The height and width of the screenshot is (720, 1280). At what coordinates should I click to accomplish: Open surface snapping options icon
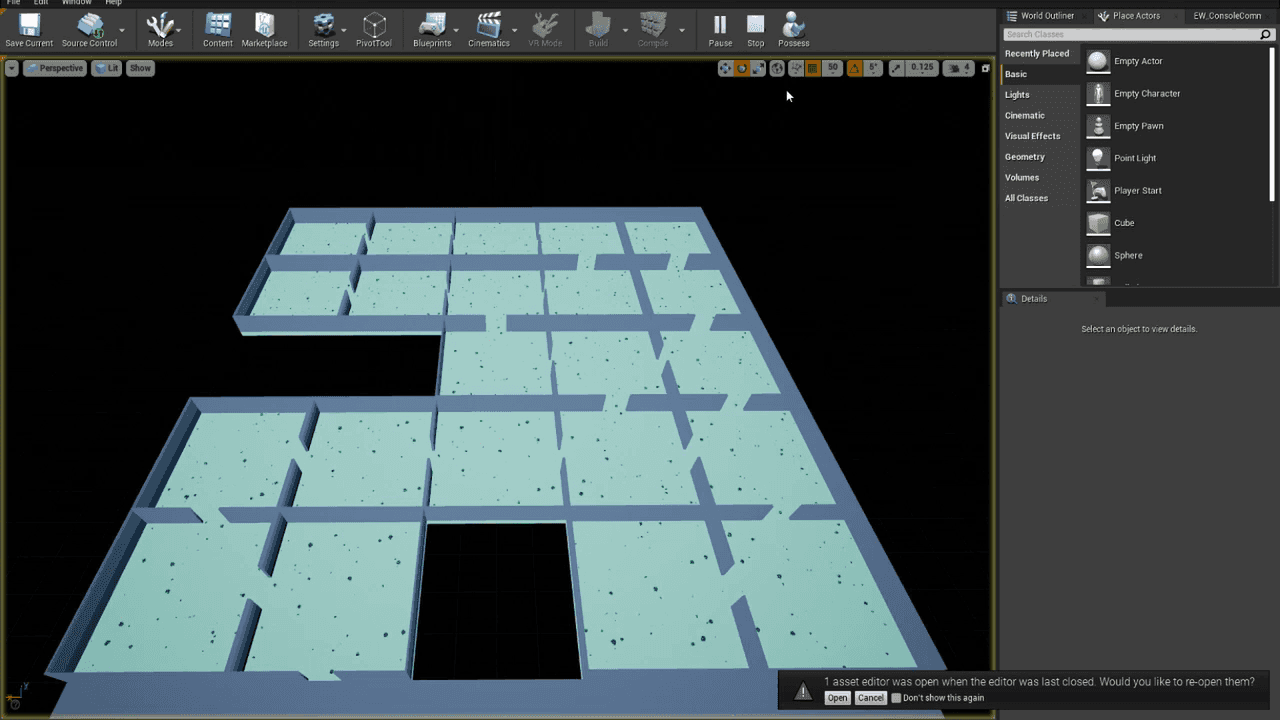(x=796, y=68)
